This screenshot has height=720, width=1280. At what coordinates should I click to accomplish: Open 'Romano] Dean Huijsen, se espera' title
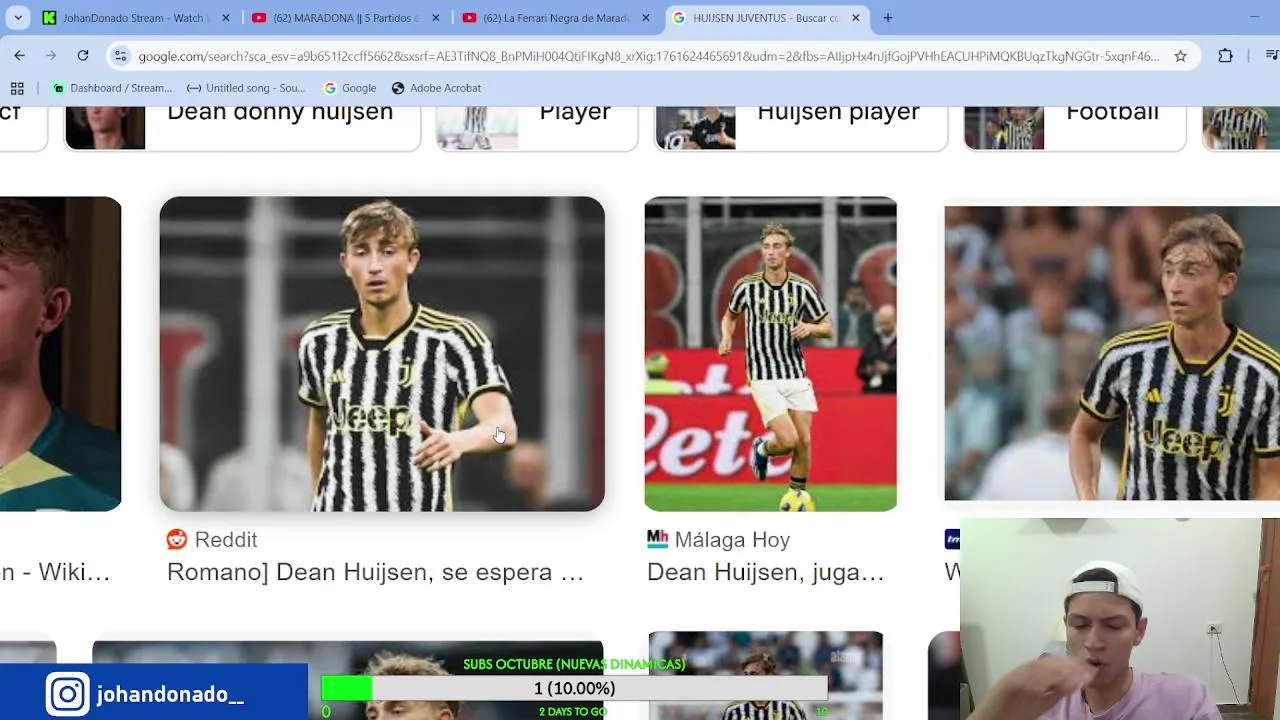pos(375,572)
